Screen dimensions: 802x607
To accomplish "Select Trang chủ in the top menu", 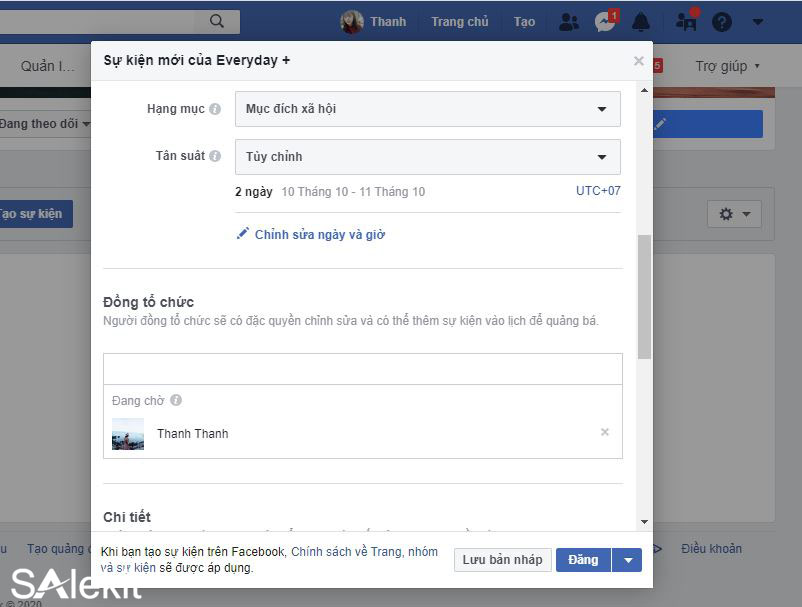I will 460,20.
